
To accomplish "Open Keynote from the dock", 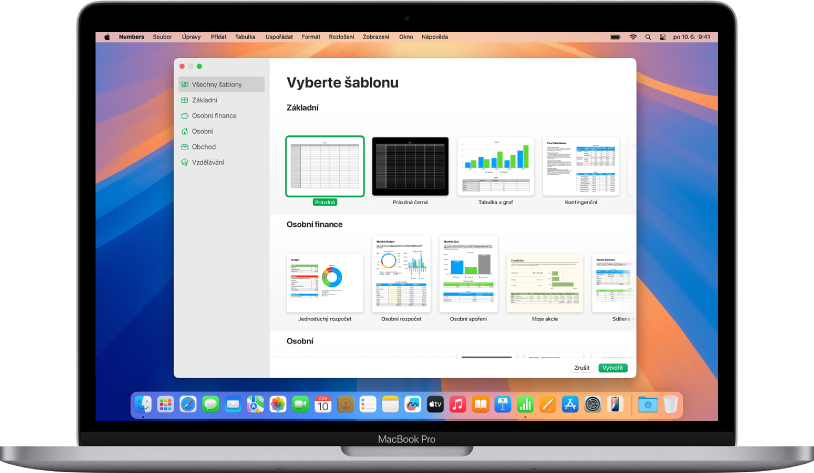I will point(503,404).
